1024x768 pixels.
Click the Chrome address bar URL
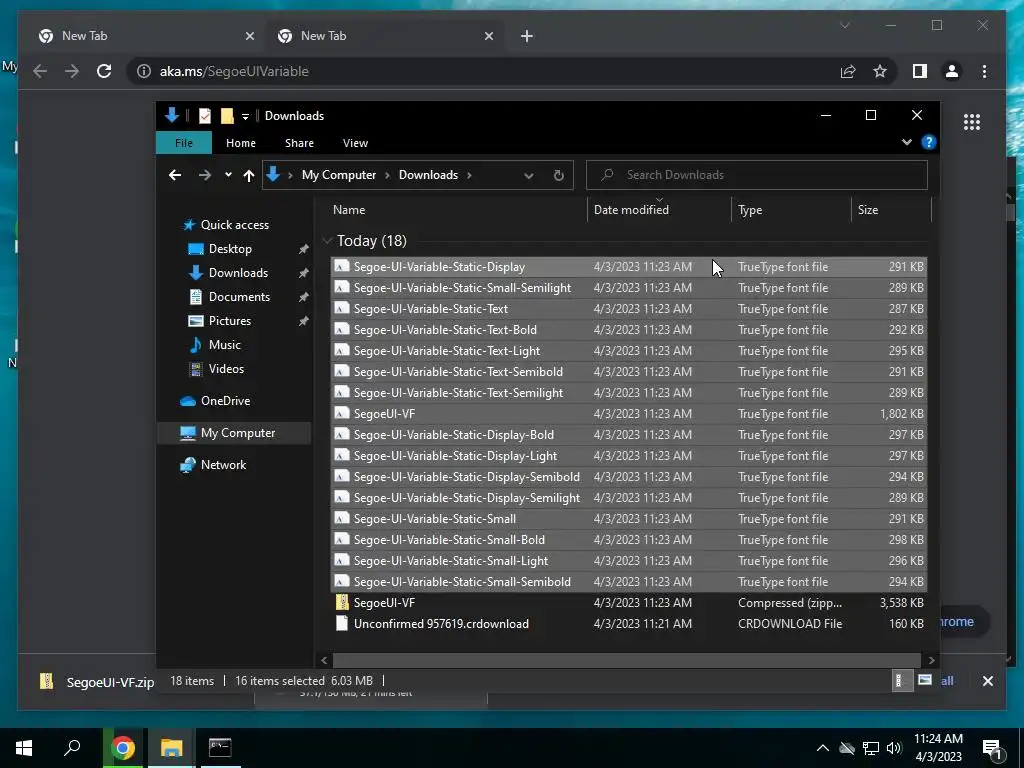[234, 71]
